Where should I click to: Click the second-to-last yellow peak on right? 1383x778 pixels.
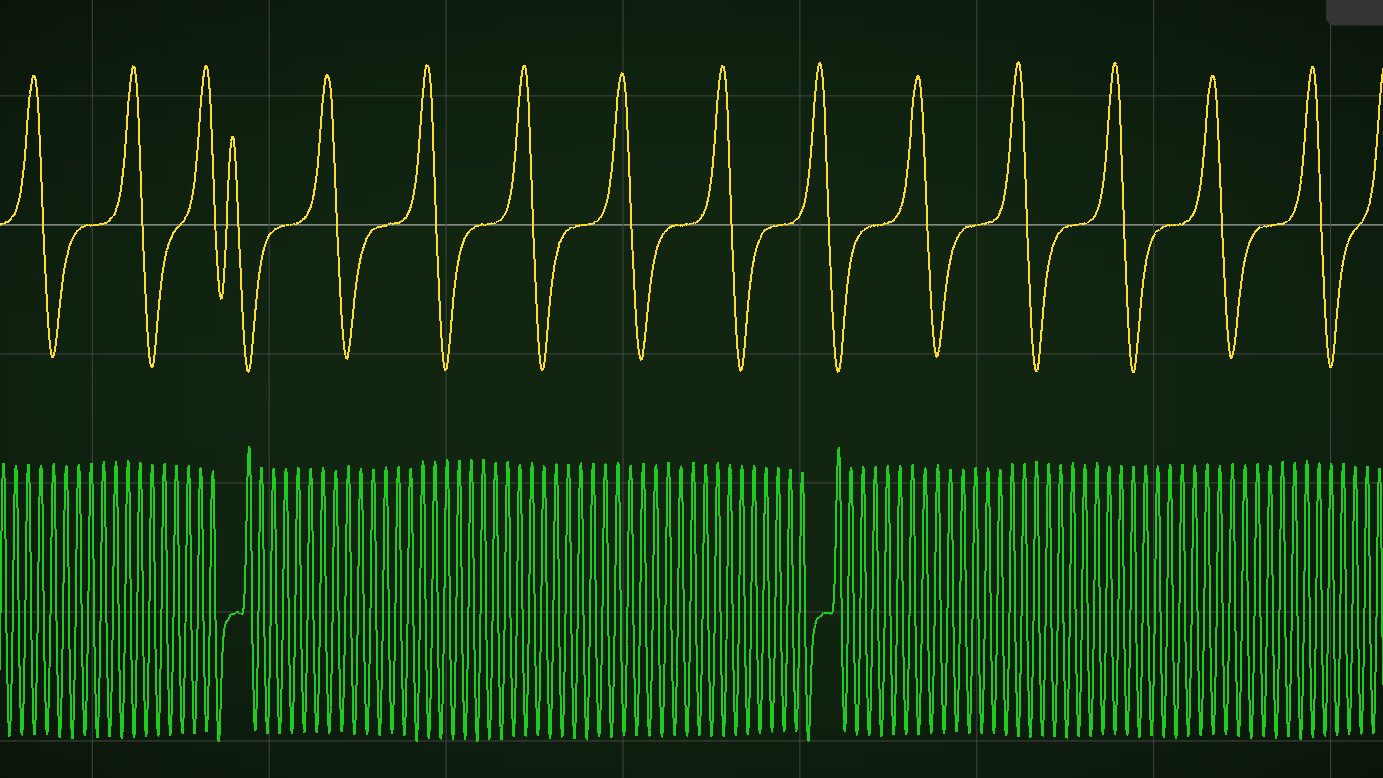click(1212, 78)
